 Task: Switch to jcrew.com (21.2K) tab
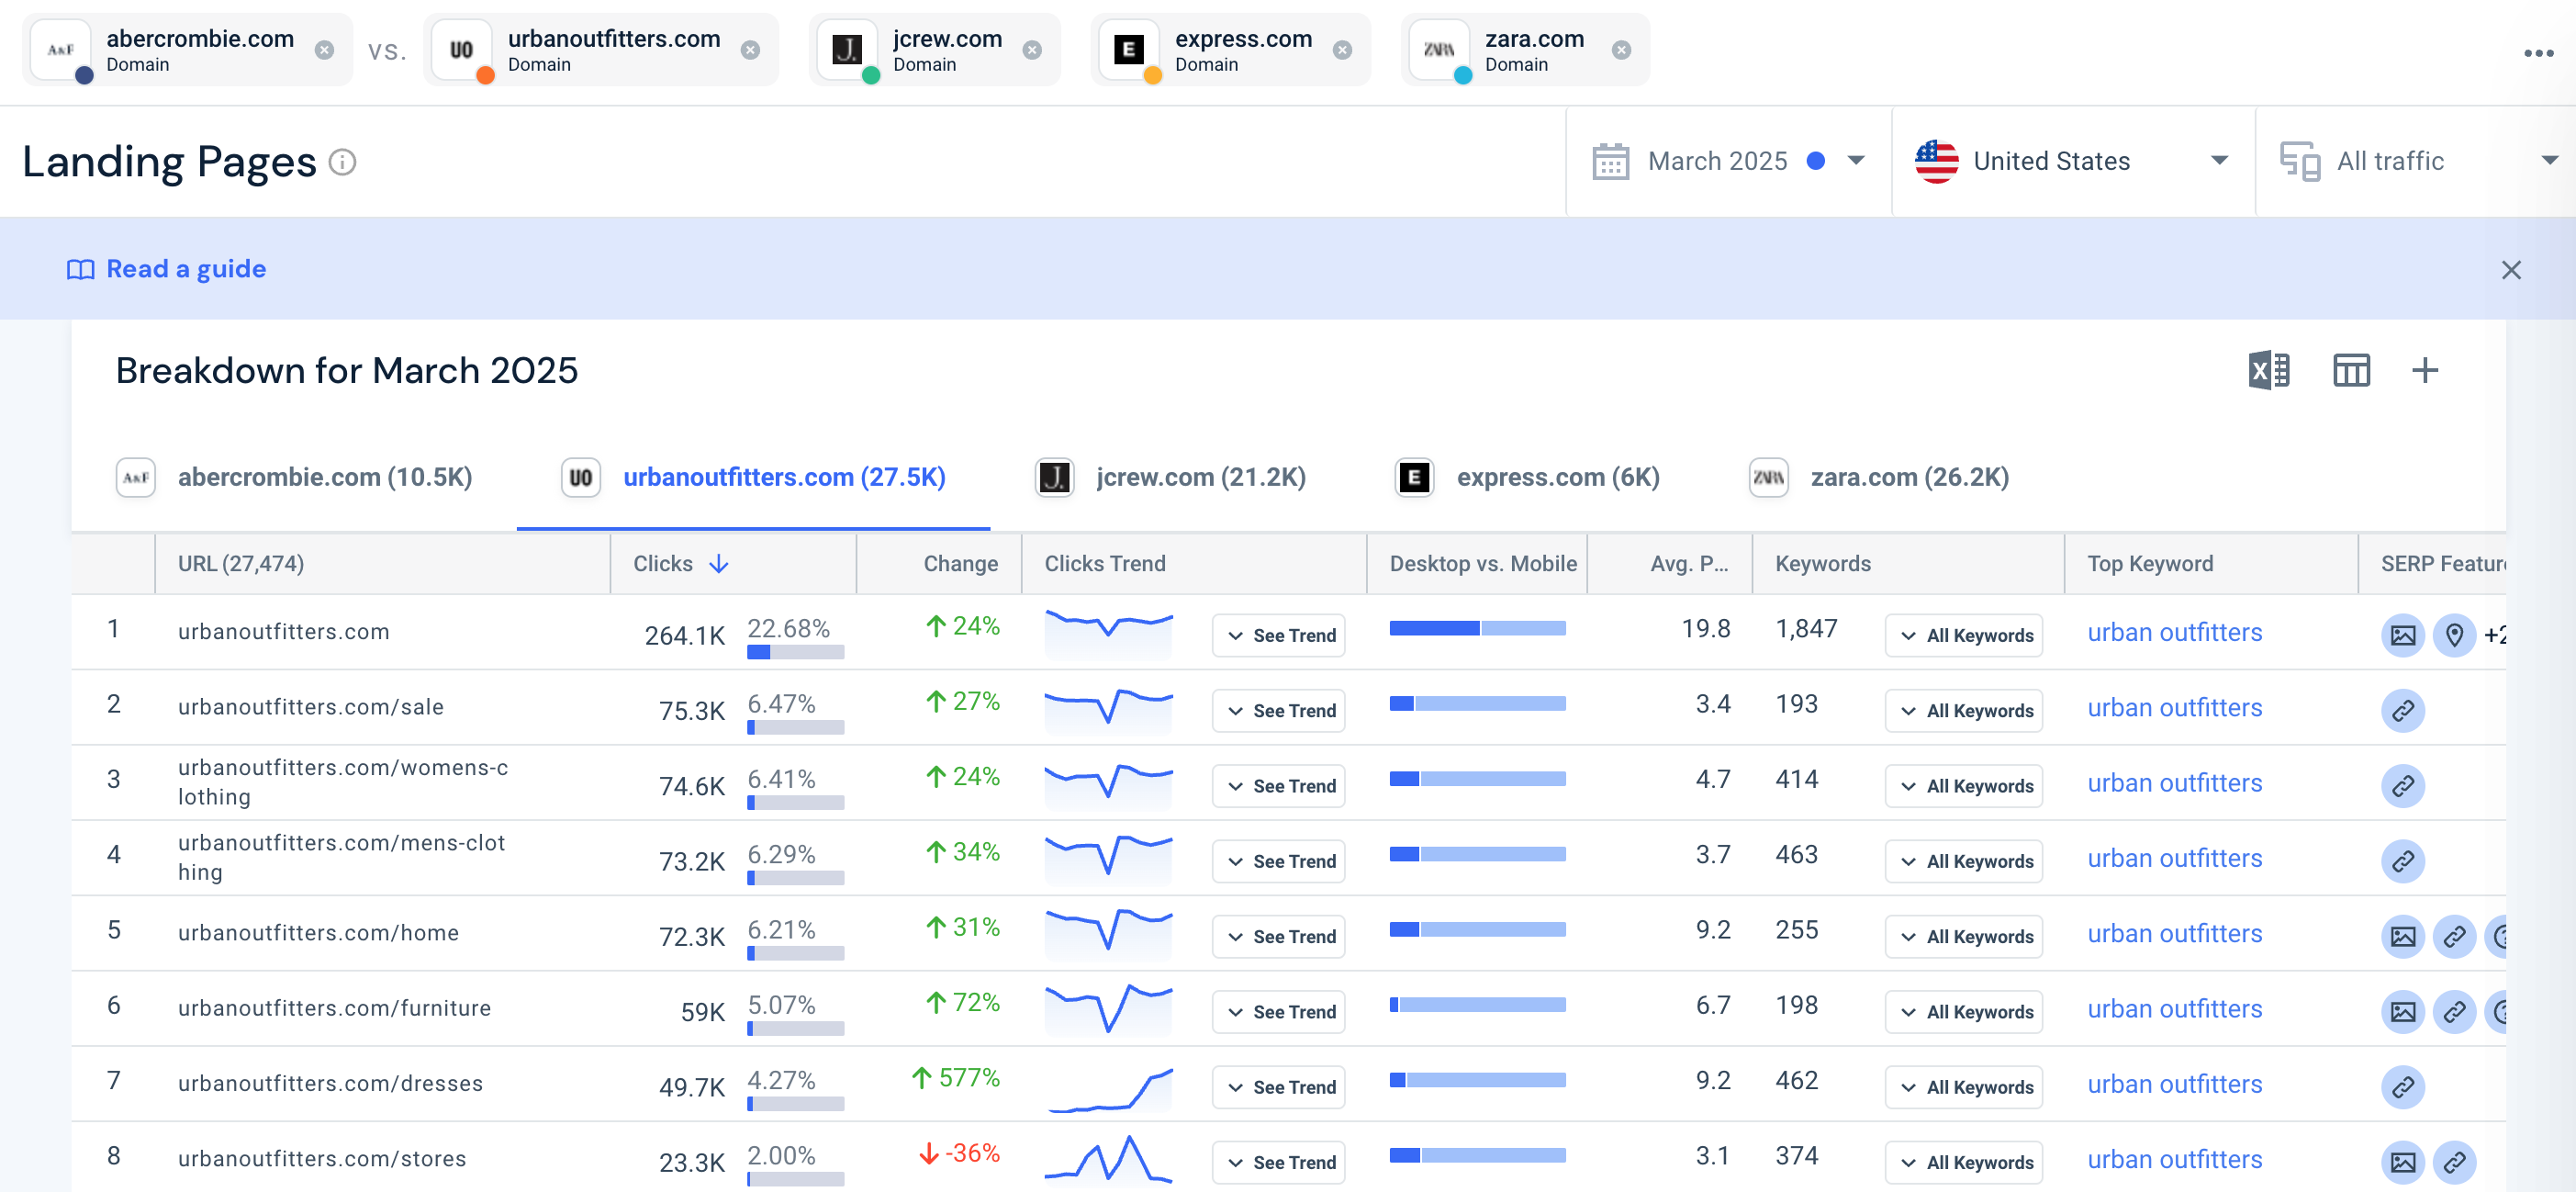tap(1170, 478)
